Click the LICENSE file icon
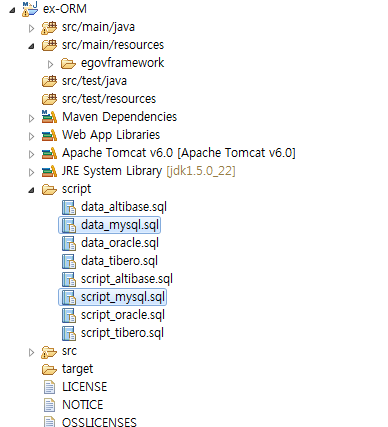The image size is (388, 427). click(49, 387)
